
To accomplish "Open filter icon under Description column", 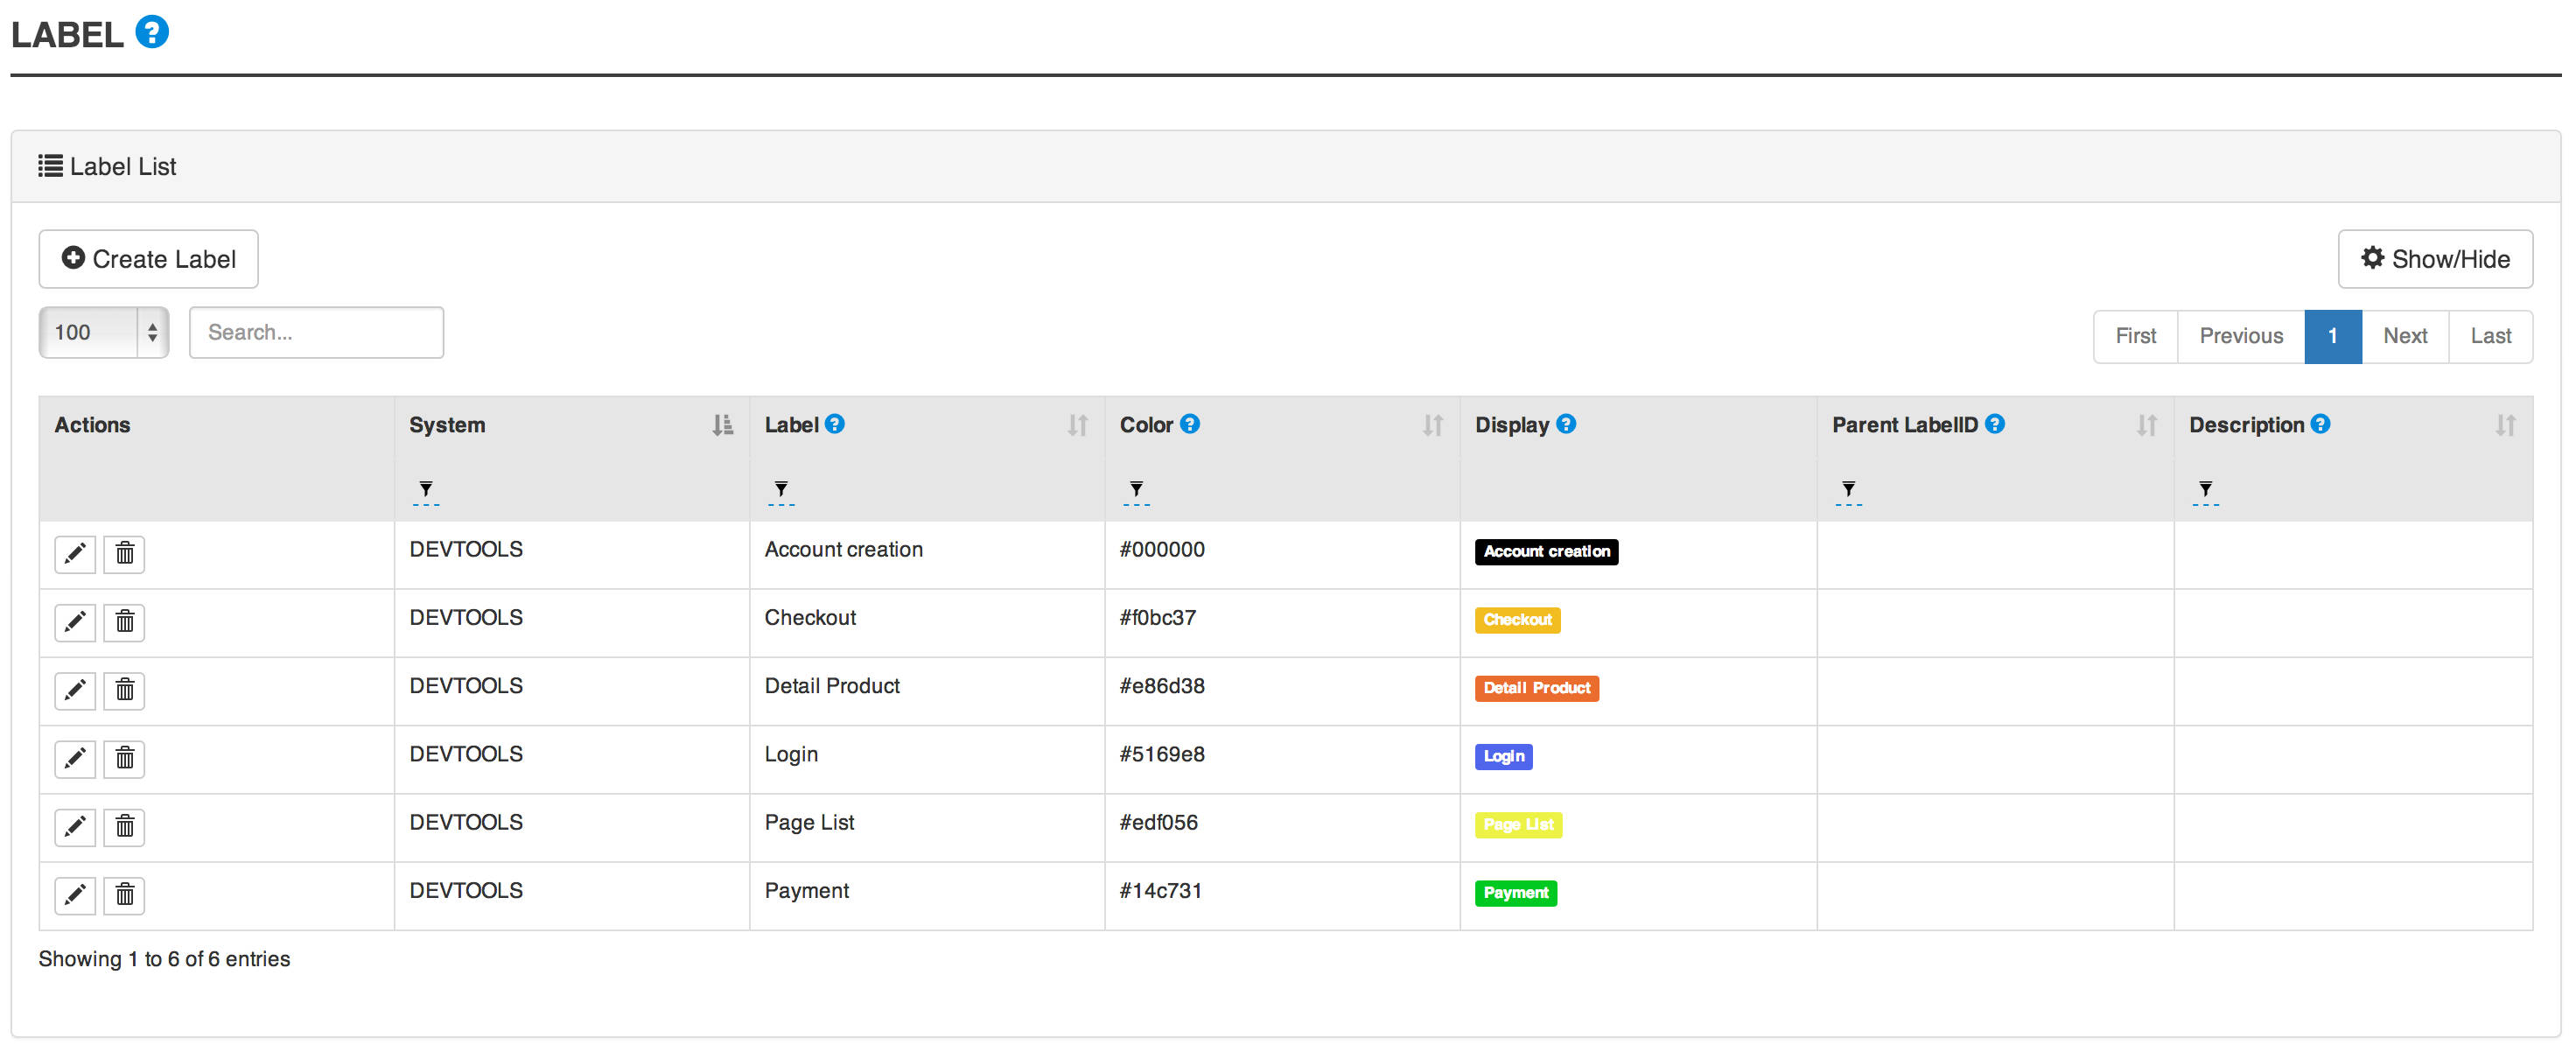I will pyautogui.click(x=2204, y=489).
